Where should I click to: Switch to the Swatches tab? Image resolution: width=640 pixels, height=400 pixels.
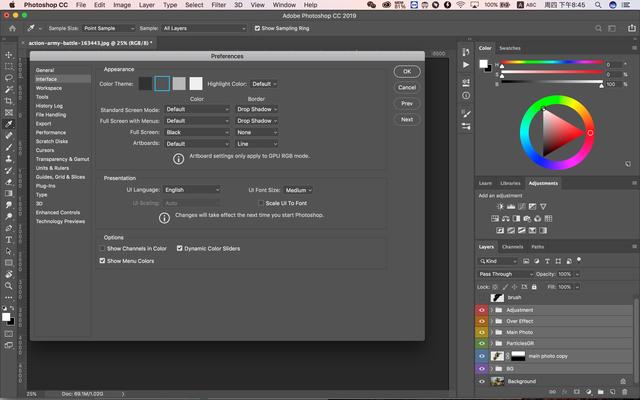coord(510,48)
